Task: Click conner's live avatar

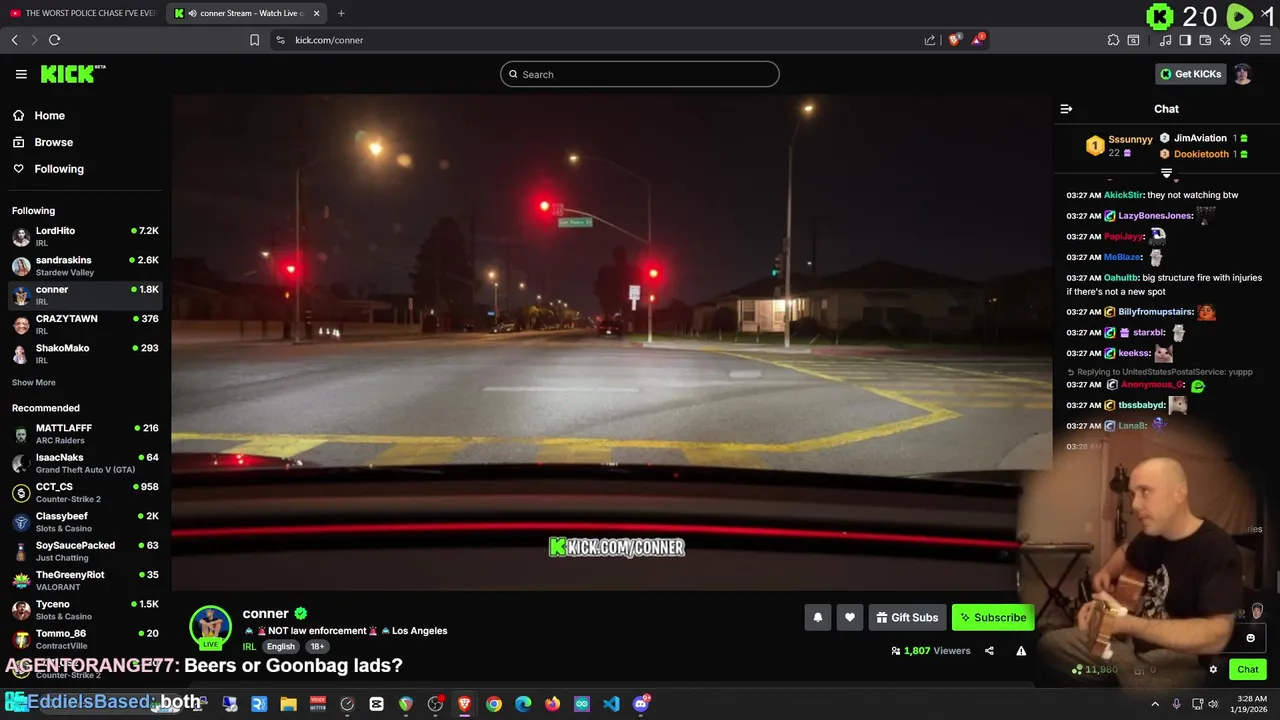Action: 210,628
